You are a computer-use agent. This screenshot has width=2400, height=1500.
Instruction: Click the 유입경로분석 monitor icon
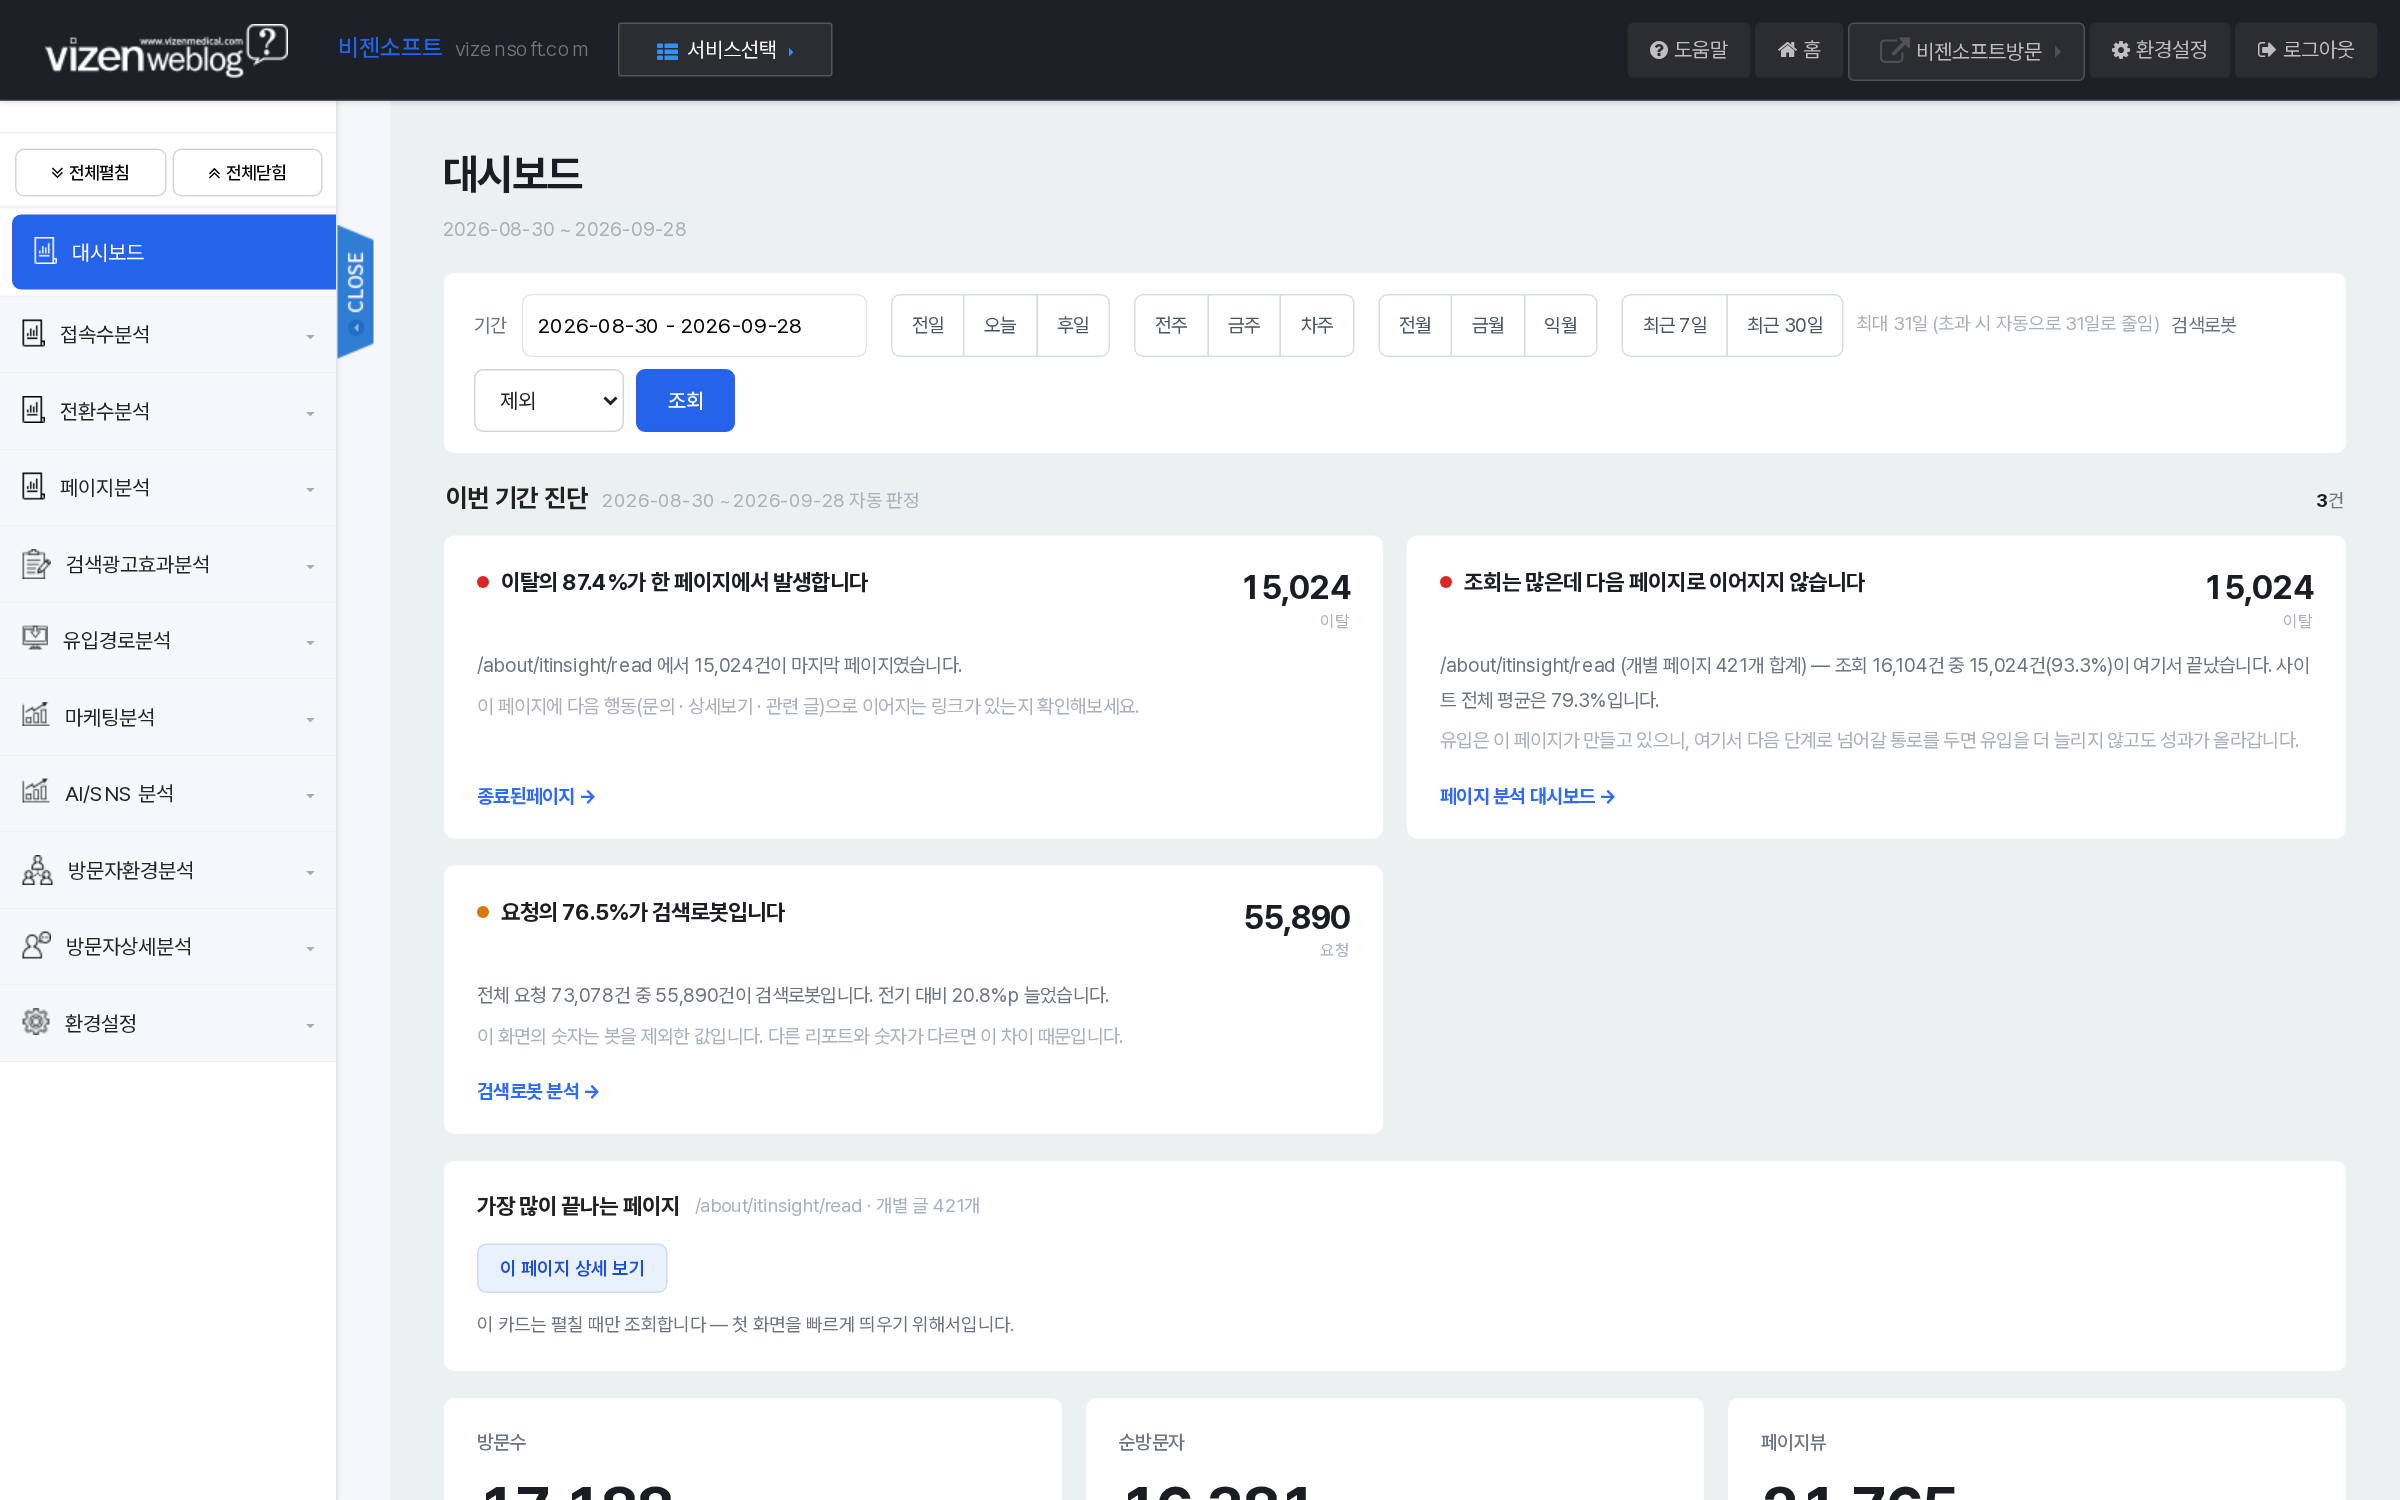[35, 640]
